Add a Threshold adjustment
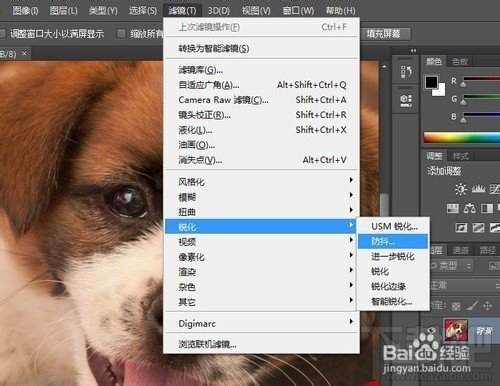Image resolution: width=500 pixels, height=386 pixels. 495,228
